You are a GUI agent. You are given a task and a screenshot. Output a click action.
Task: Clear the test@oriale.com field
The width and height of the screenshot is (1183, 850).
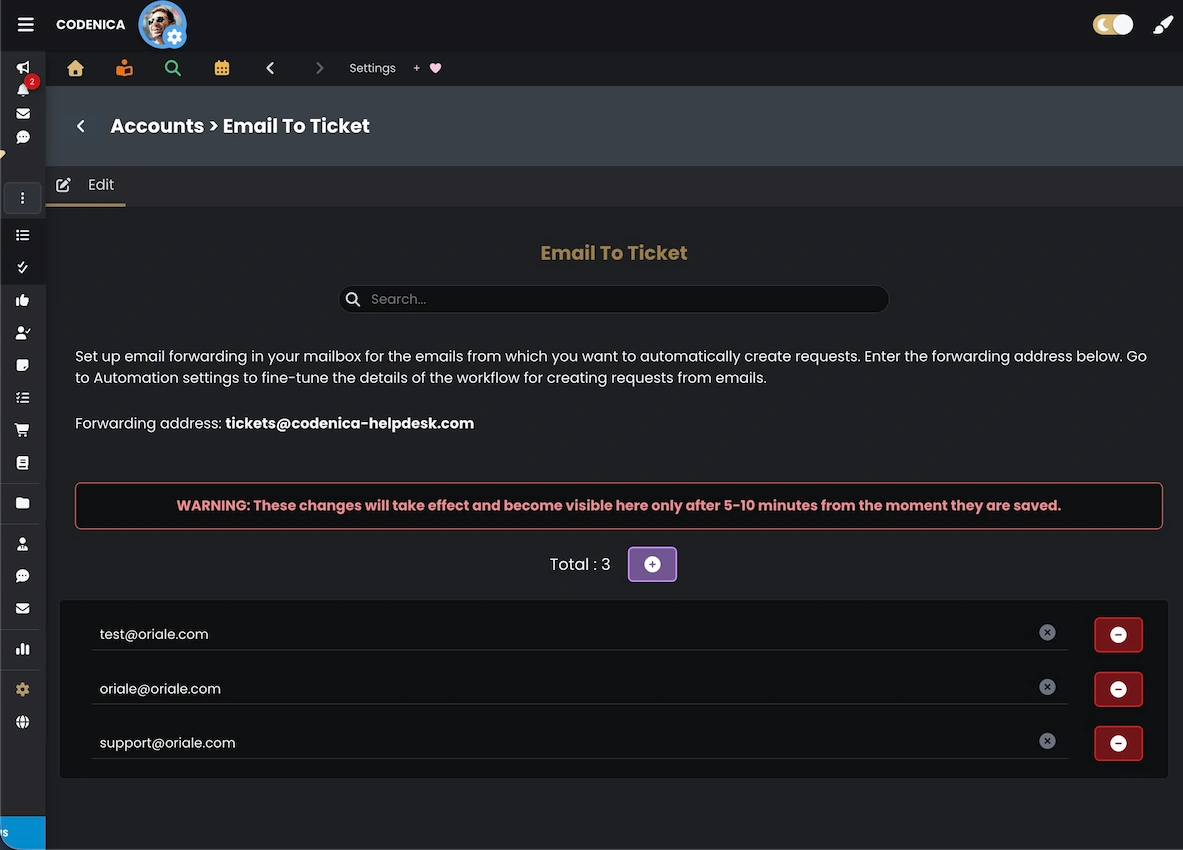coord(1047,633)
